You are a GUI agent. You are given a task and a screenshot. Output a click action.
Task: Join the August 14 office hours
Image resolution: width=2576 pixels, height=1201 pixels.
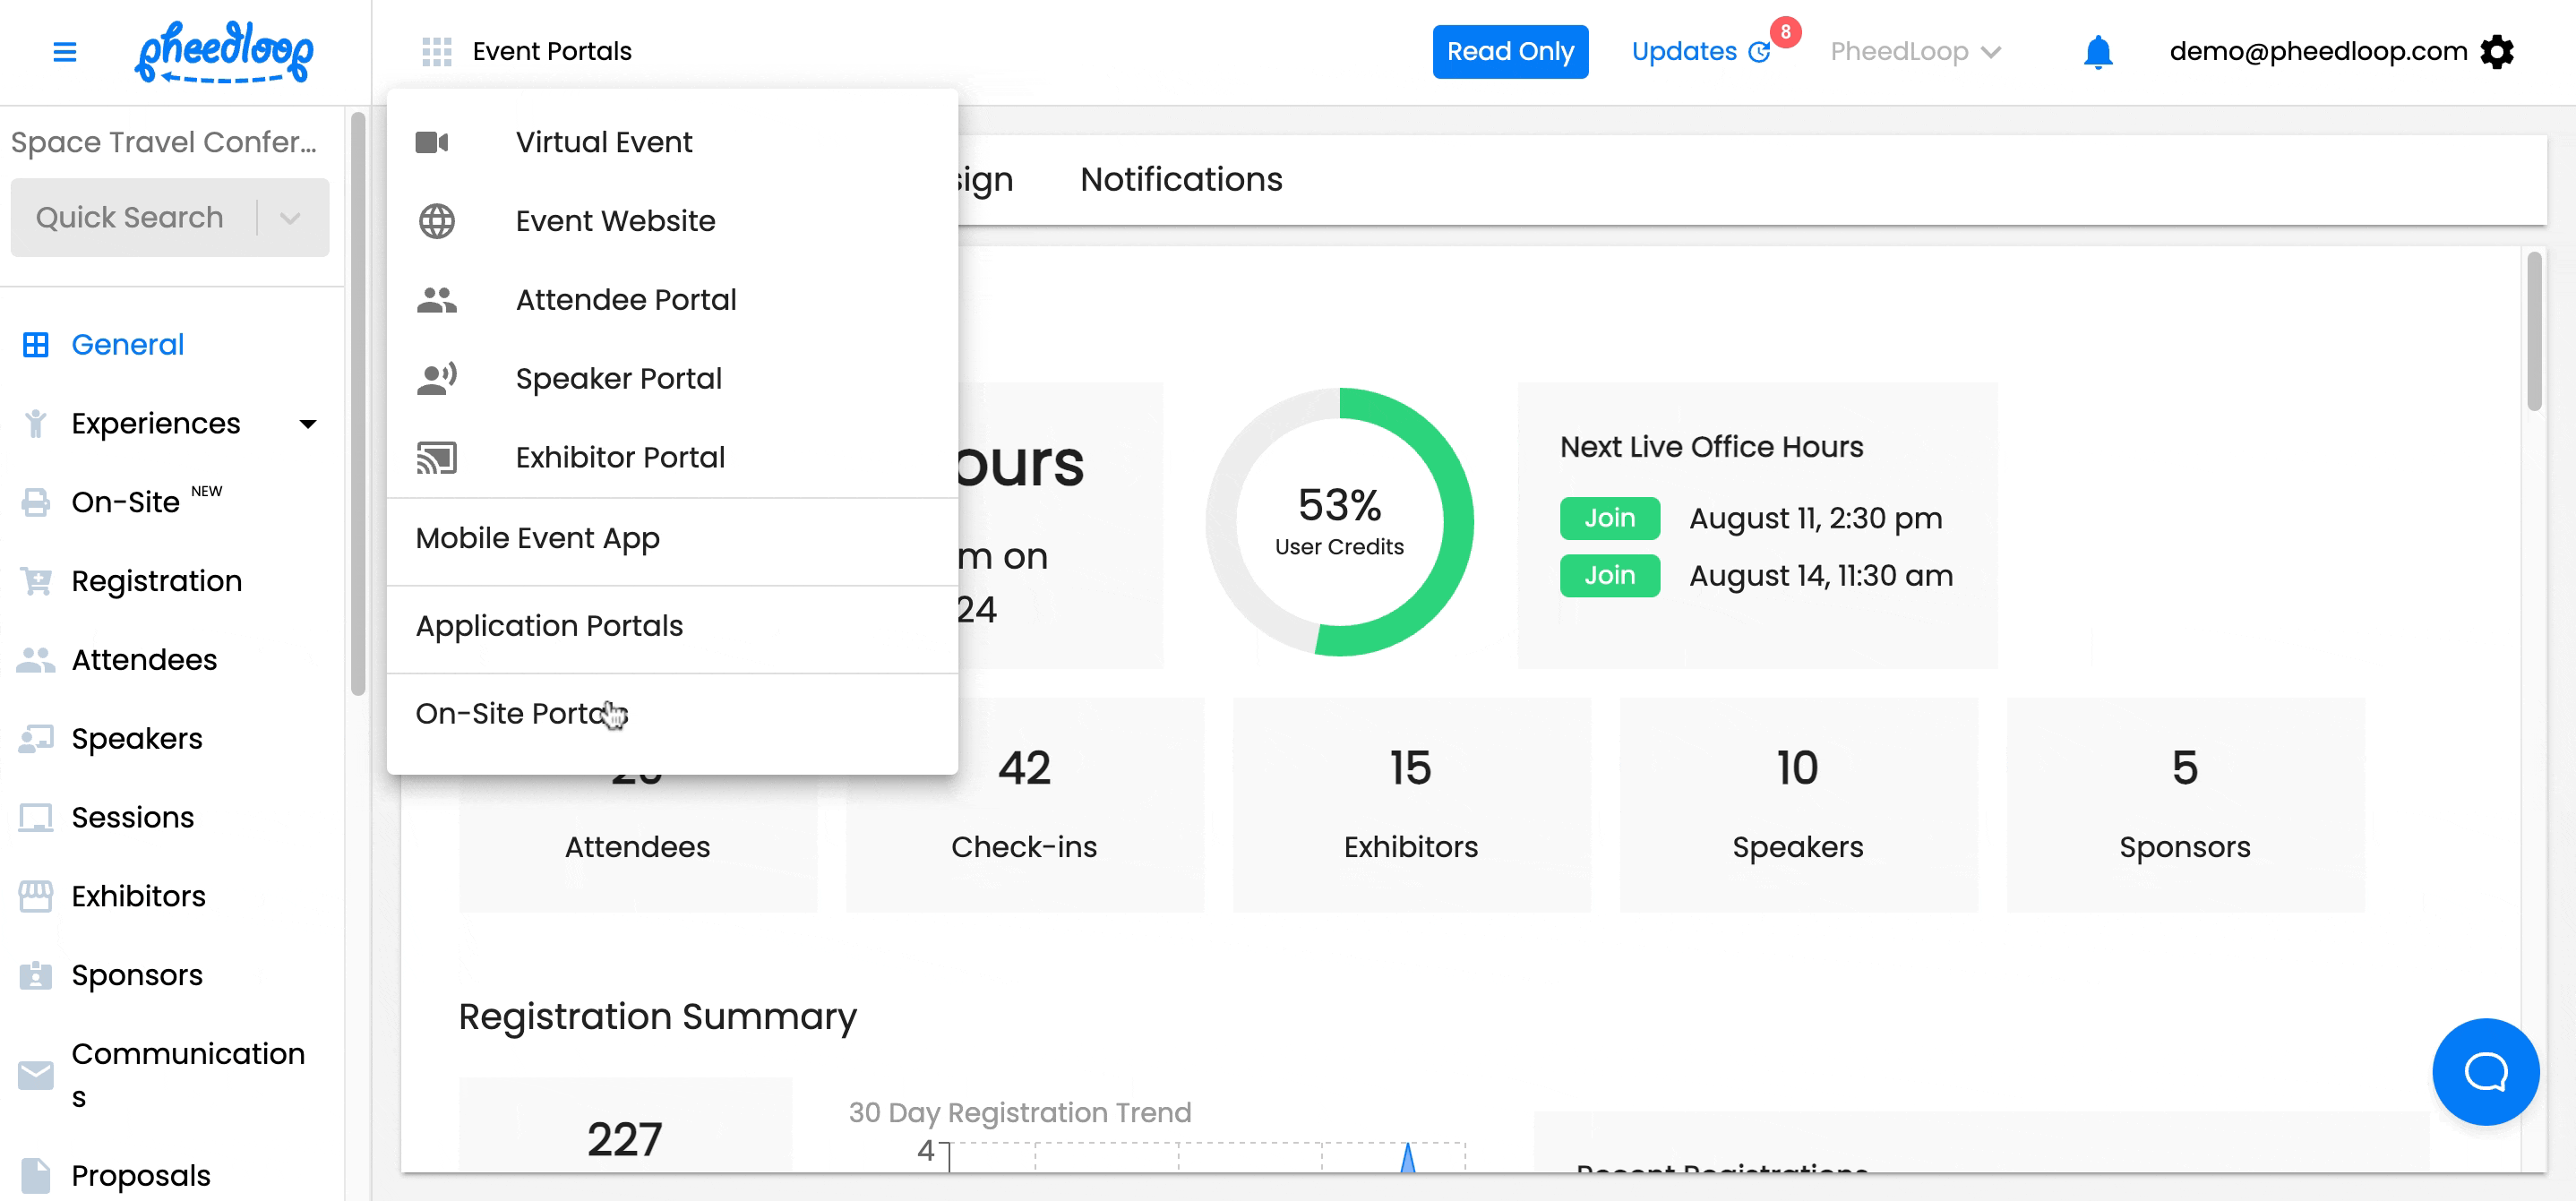click(x=1609, y=575)
